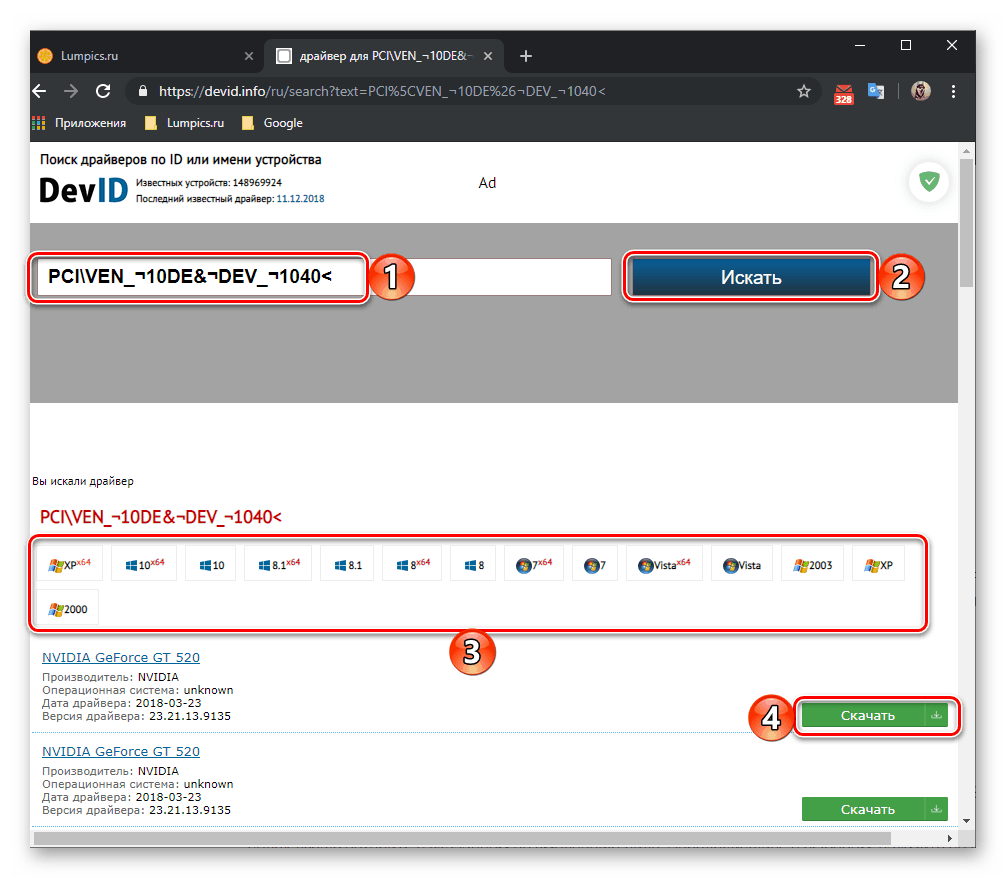Click the Ad placeholder text
Screen dimensions: 1006x878
(x=487, y=183)
